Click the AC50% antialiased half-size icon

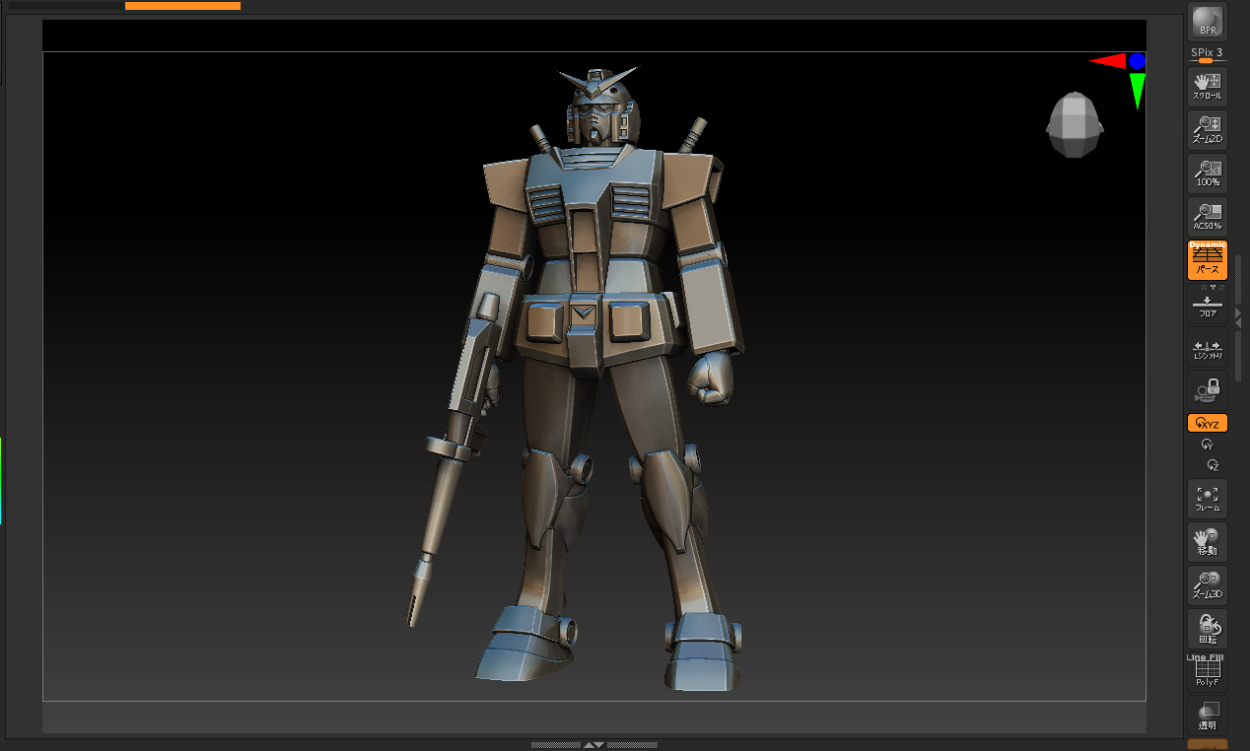[x=1207, y=216]
